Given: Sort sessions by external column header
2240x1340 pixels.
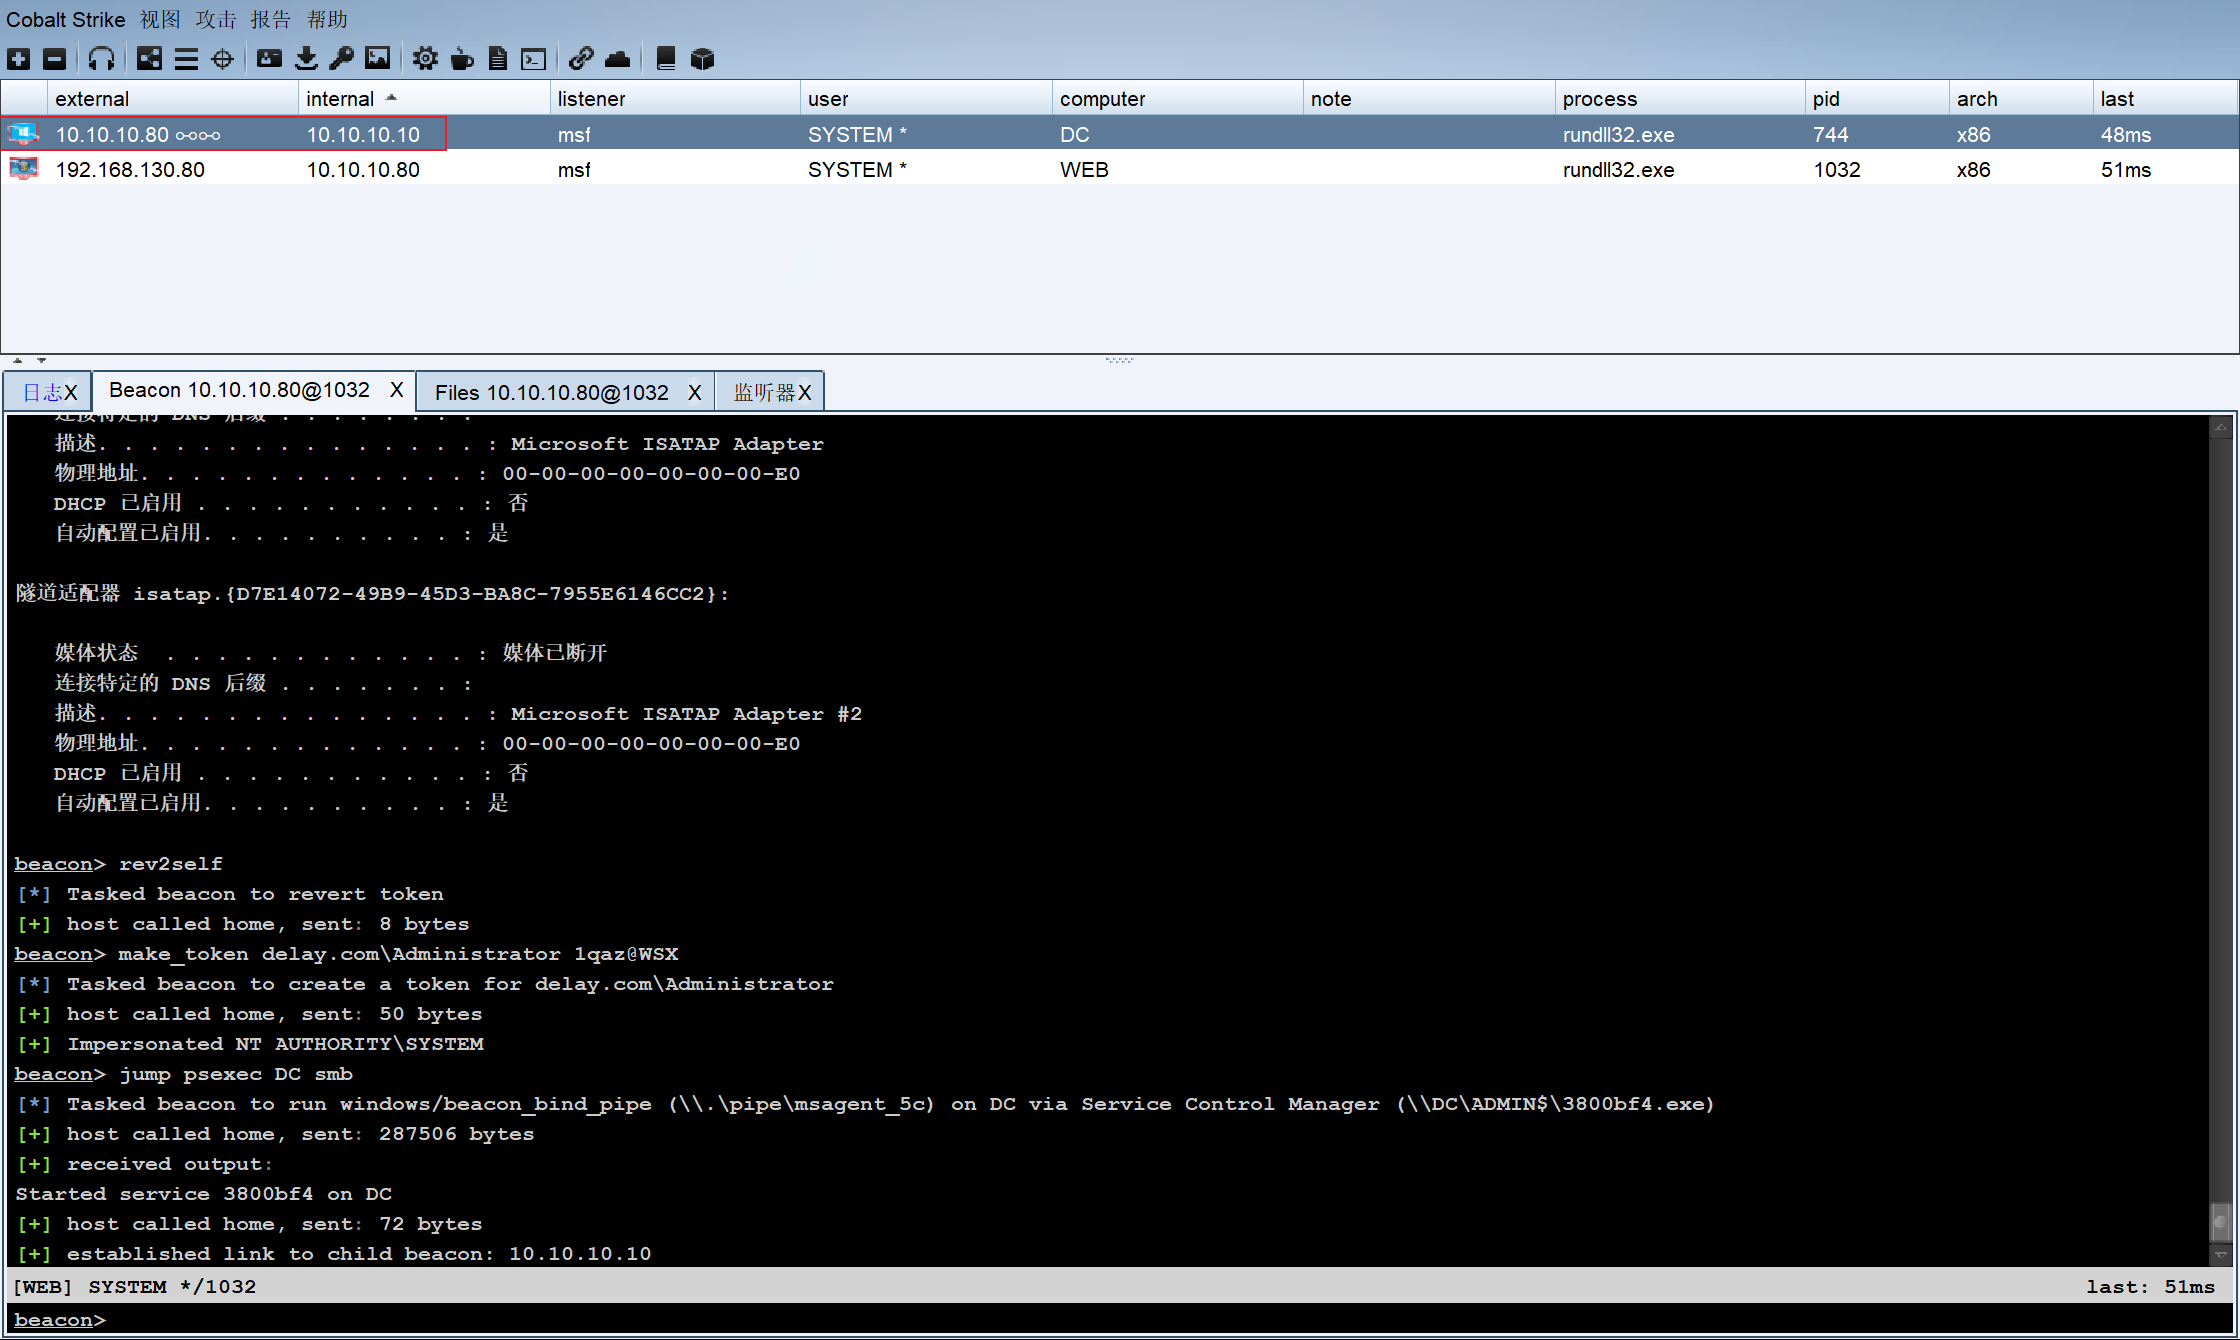Looking at the screenshot, I should pos(173,98).
